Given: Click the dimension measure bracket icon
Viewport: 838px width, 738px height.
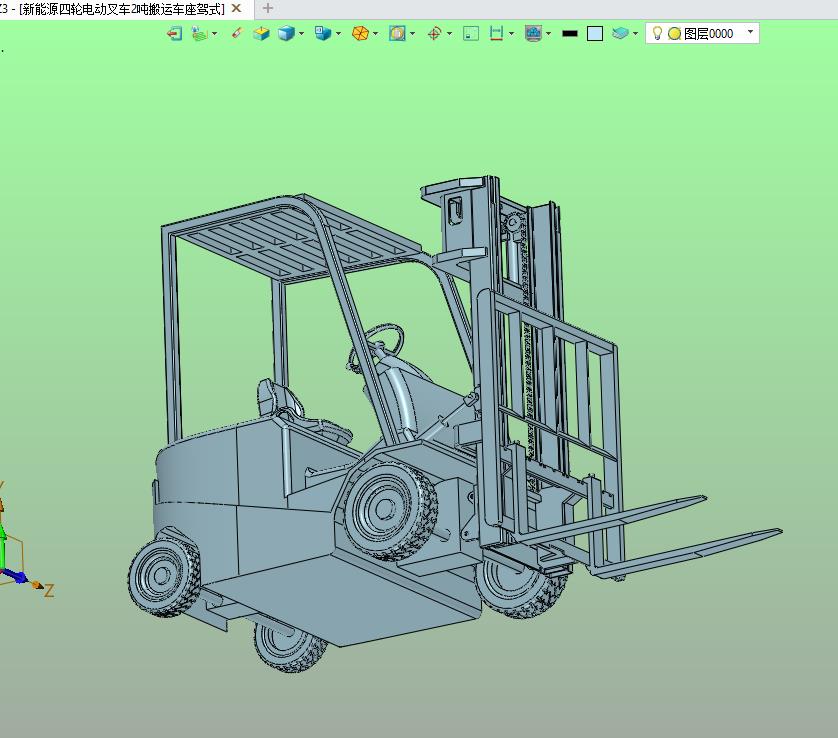Looking at the screenshot, I should click(496, 34).
